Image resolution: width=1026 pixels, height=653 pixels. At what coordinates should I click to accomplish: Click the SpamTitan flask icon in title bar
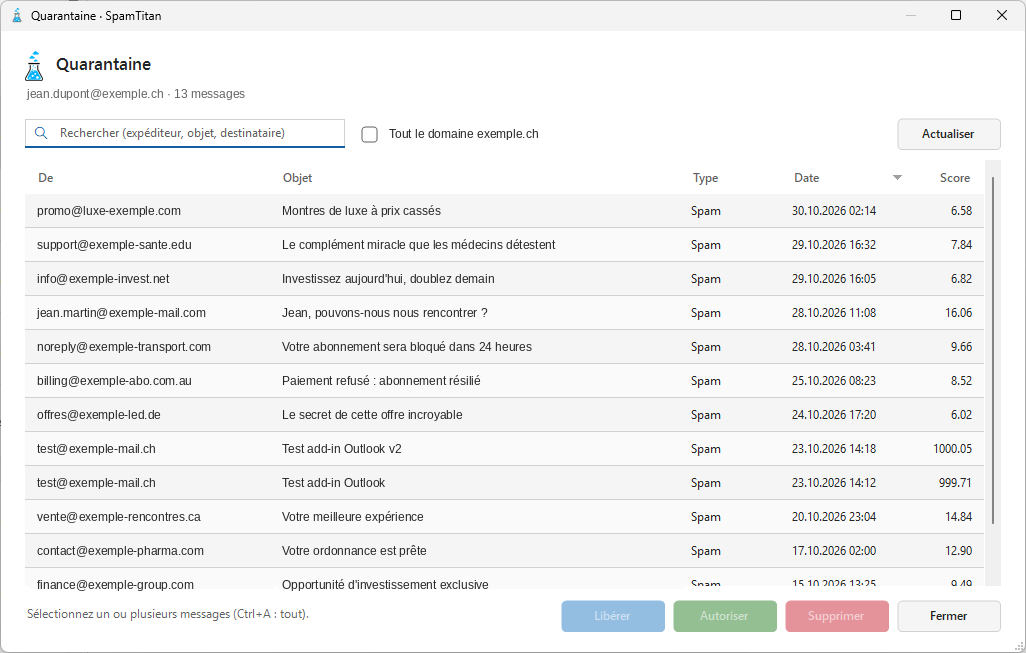pos(17,16)
